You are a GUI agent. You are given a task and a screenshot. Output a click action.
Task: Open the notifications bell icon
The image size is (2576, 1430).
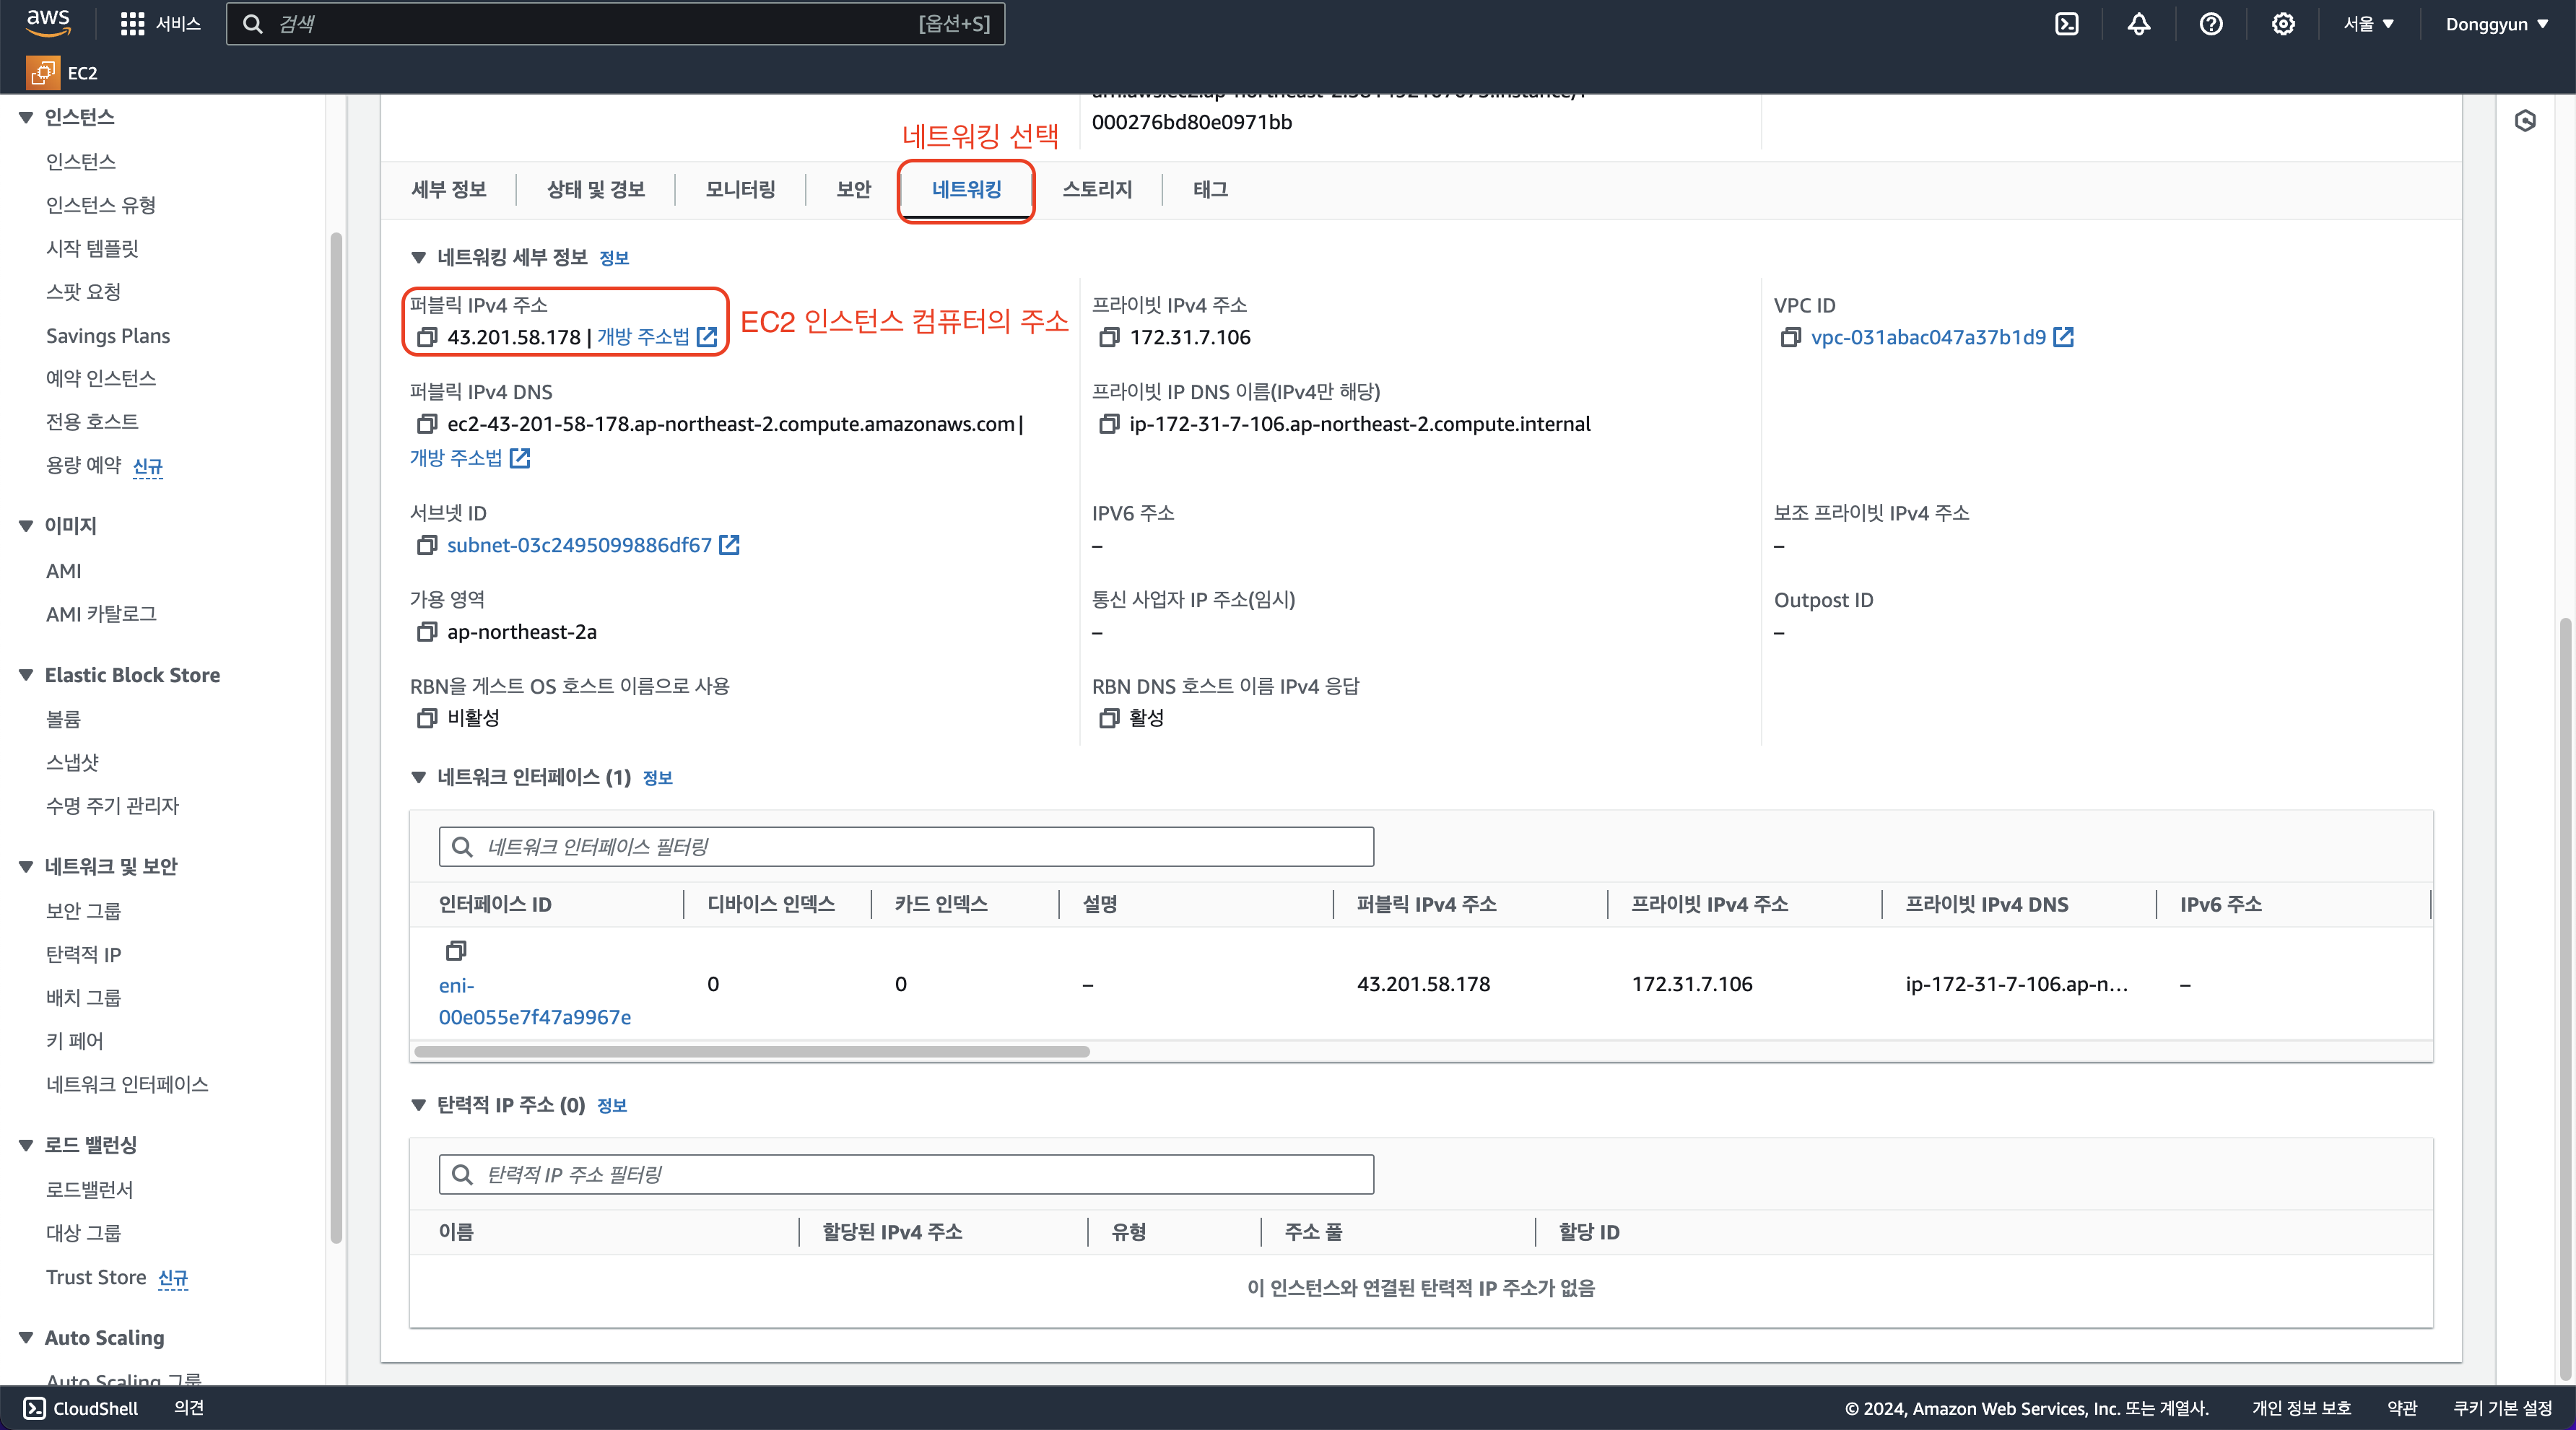(2138, 24)
